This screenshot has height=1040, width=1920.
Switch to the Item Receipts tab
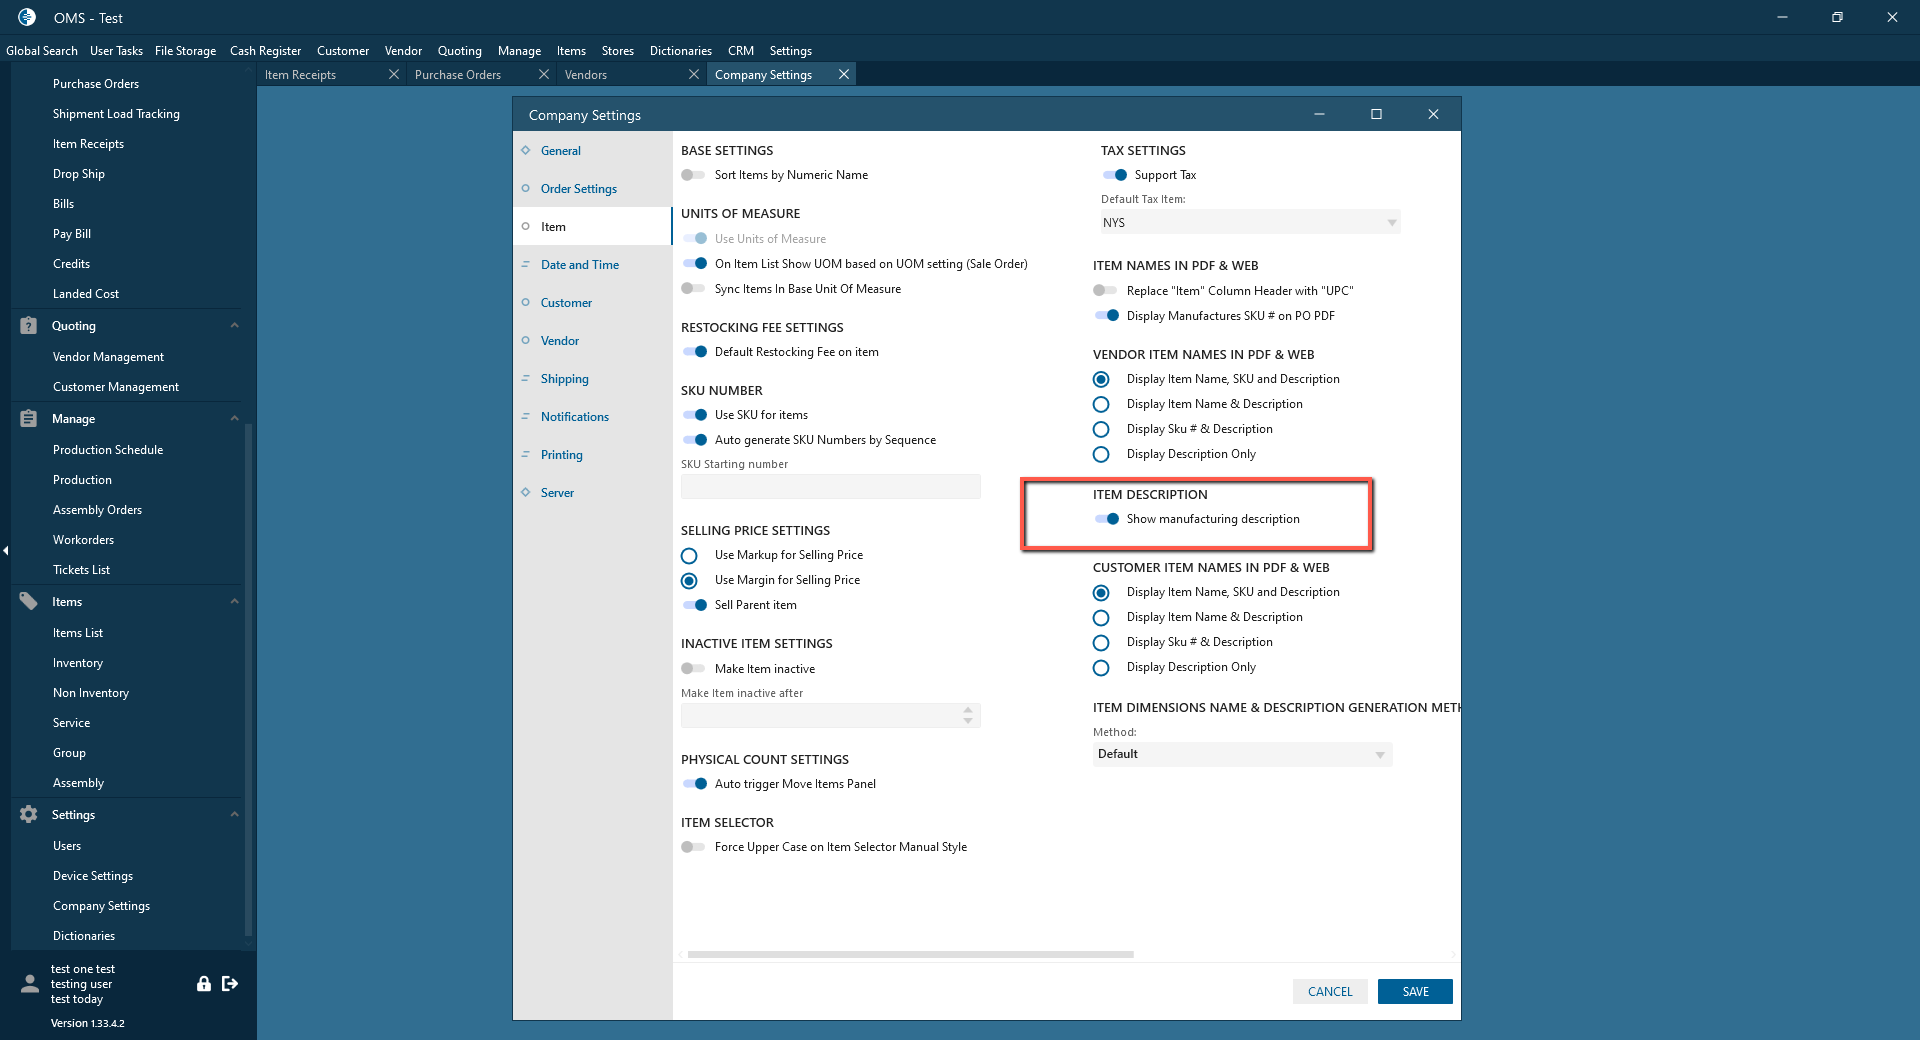pos(300,75)
